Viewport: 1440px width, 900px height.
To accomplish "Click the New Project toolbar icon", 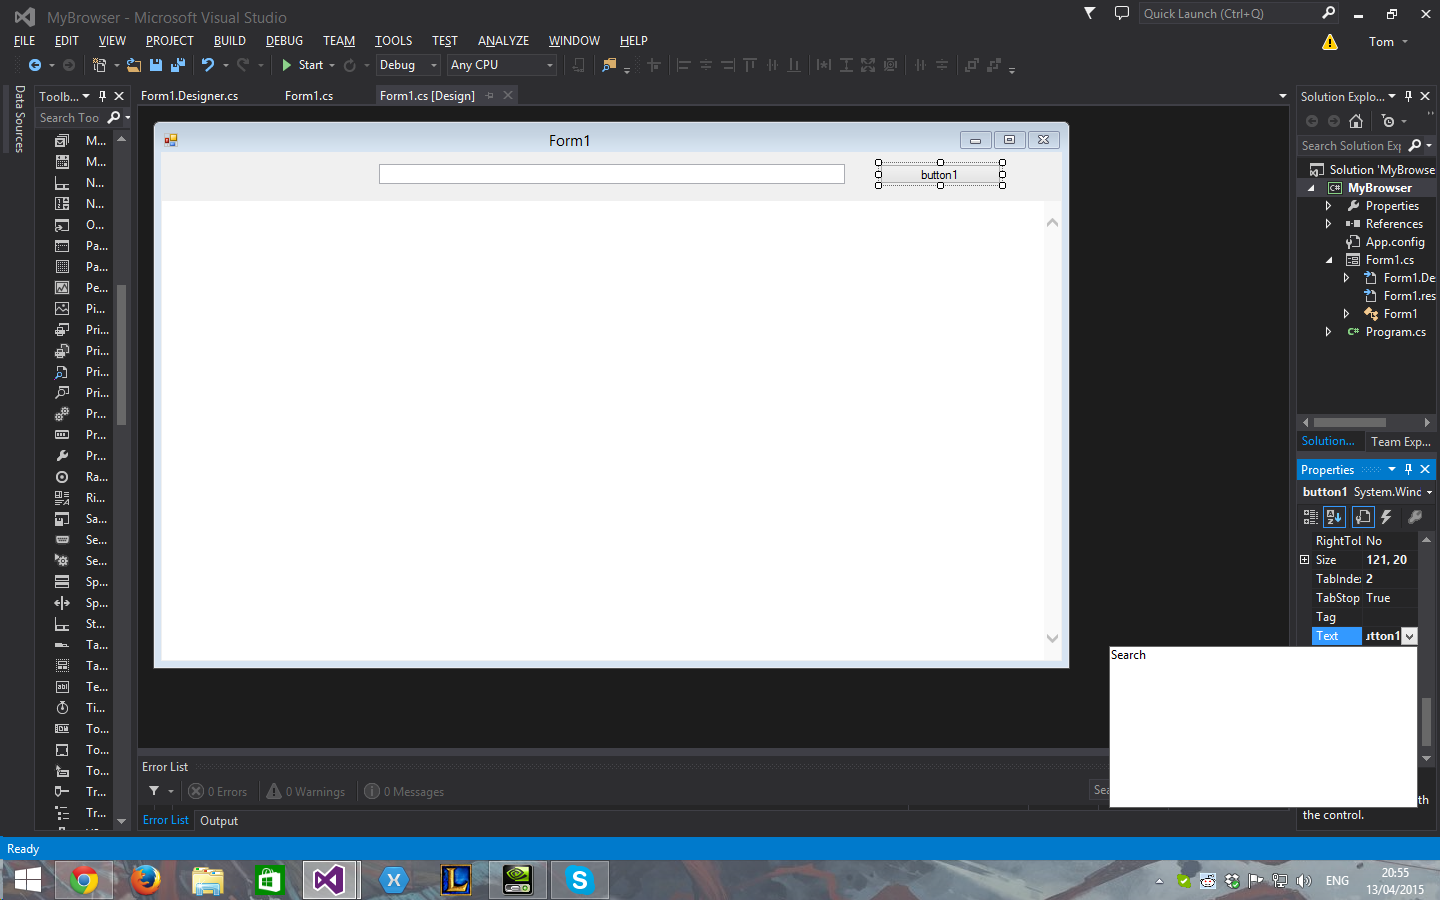I will (x=99, y=65).
